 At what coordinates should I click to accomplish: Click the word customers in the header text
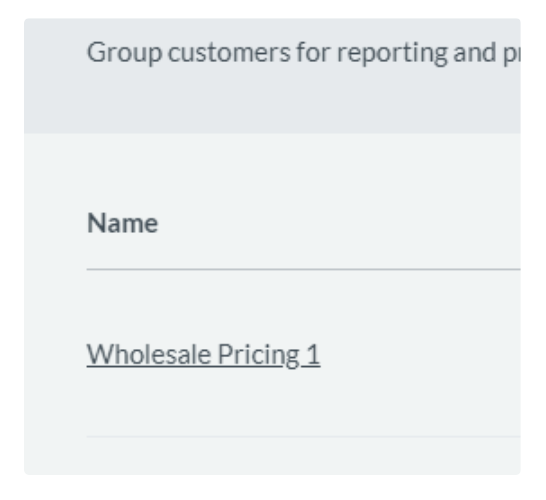pos(229,53)
